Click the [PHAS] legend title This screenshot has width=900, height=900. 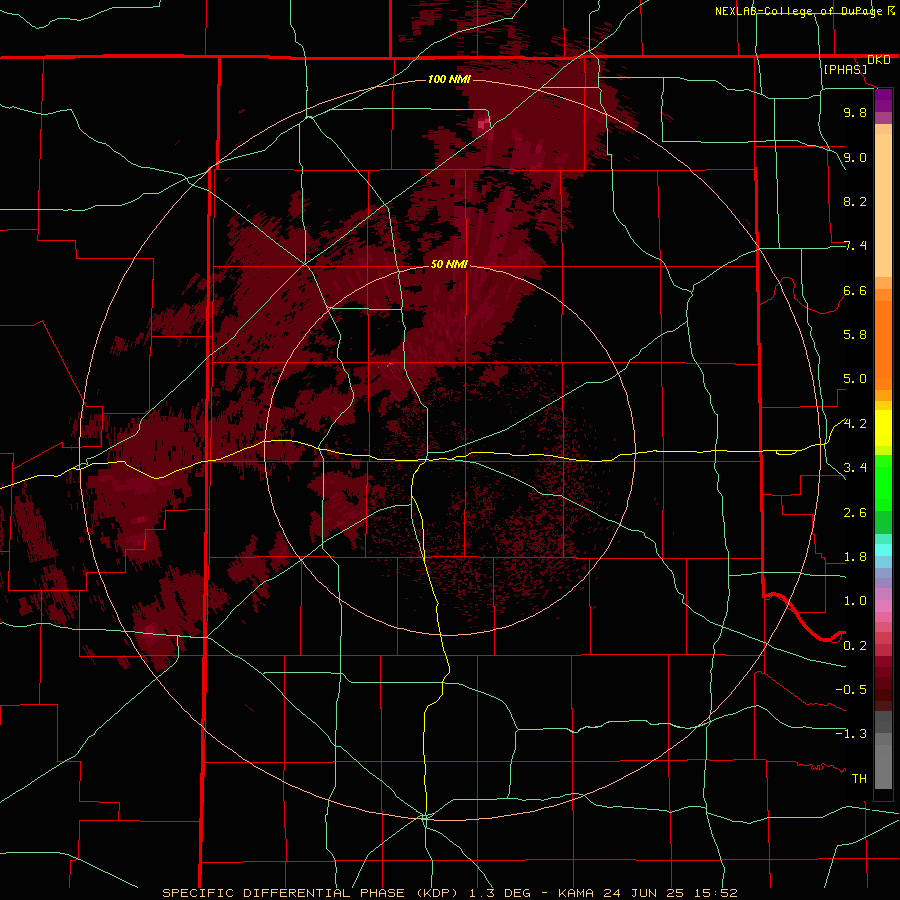click(x=845, y=69)
